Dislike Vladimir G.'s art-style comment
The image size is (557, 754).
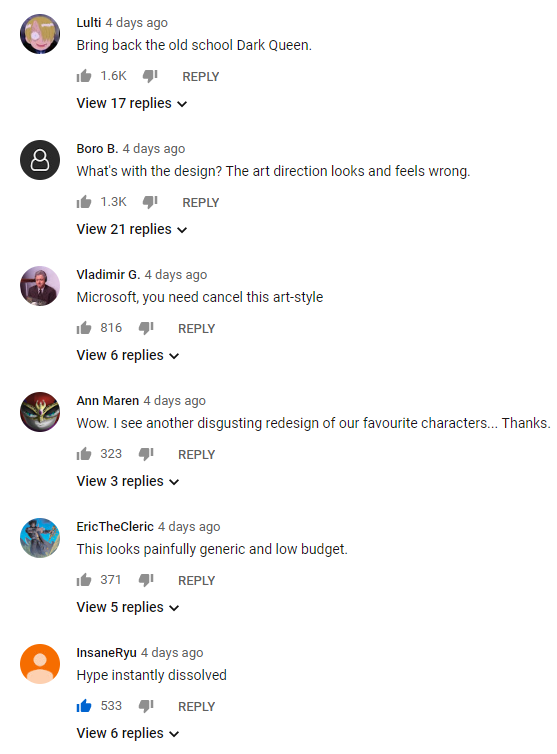click(x=146, y=328)
